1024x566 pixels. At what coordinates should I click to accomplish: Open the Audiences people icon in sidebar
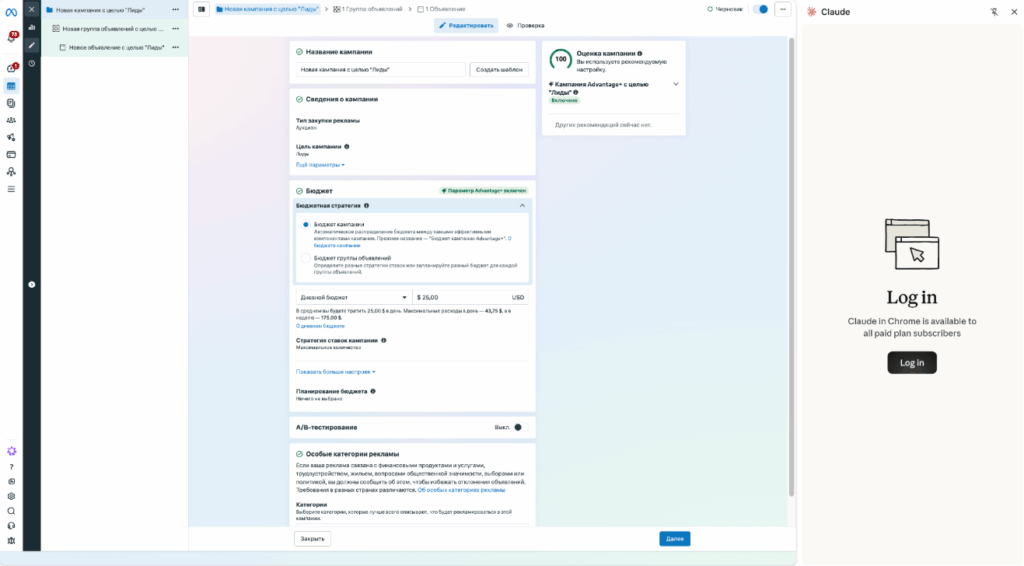(11, 120)
